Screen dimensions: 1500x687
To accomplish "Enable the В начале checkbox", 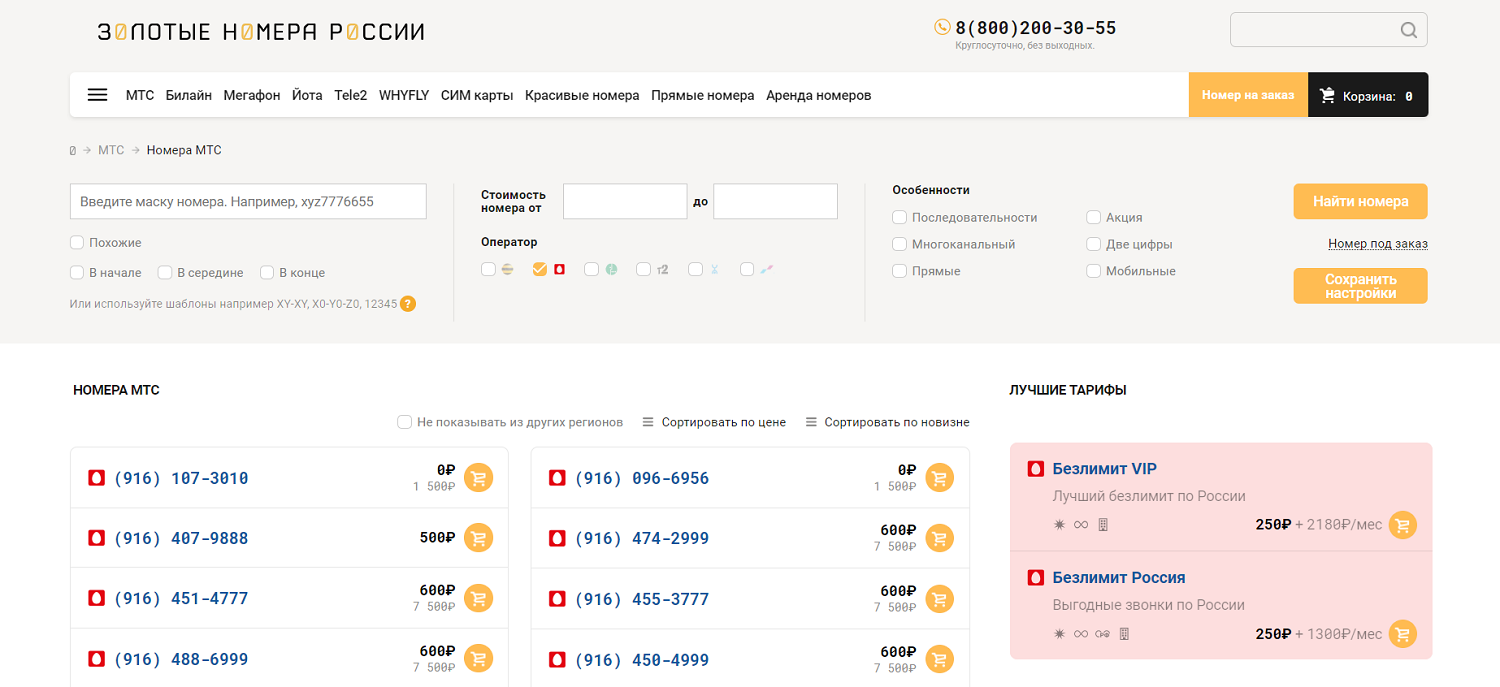I will pyautogui.click(x=77, y=272).
